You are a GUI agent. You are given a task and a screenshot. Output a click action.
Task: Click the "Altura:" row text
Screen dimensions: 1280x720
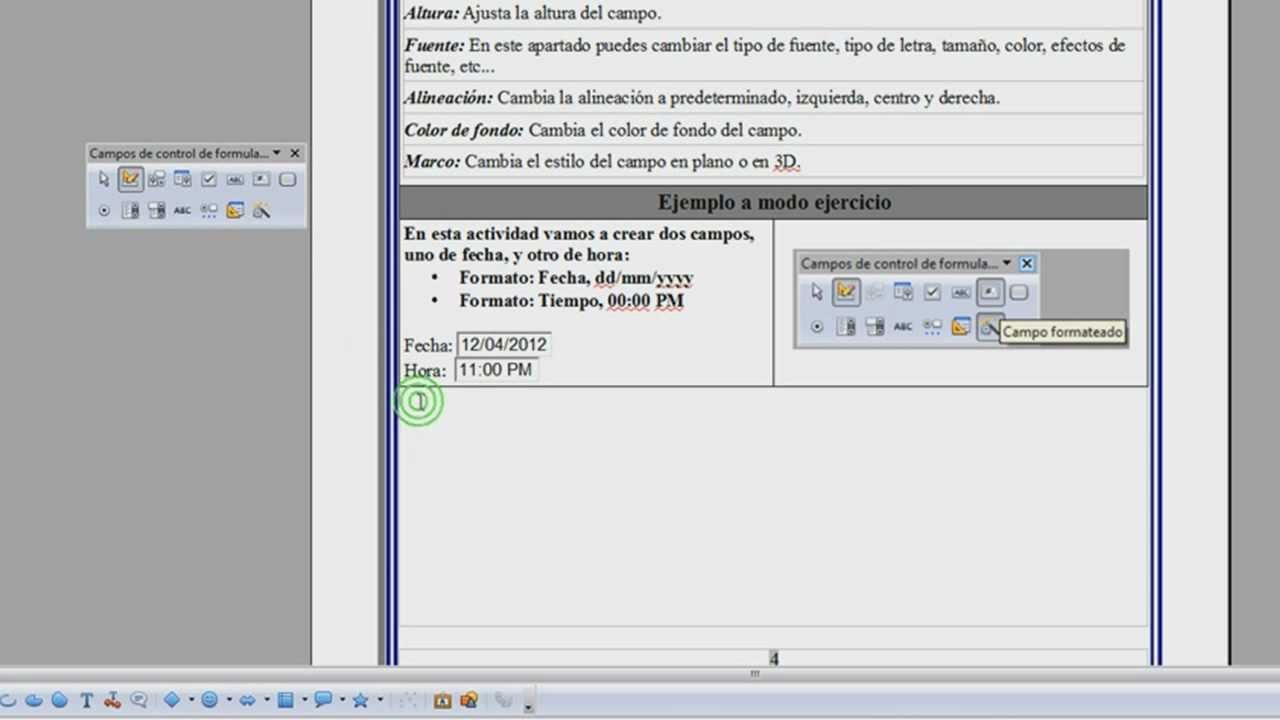point(532,13)
